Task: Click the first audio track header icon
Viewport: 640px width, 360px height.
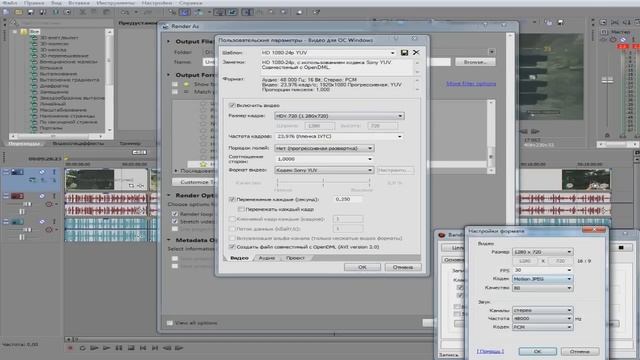Action: (17, 196)
